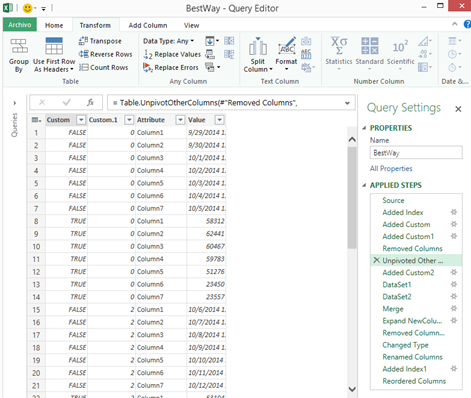The image size is (471, 398).
Task: Click table corner menu icon
Action: (x=36, y=120)
